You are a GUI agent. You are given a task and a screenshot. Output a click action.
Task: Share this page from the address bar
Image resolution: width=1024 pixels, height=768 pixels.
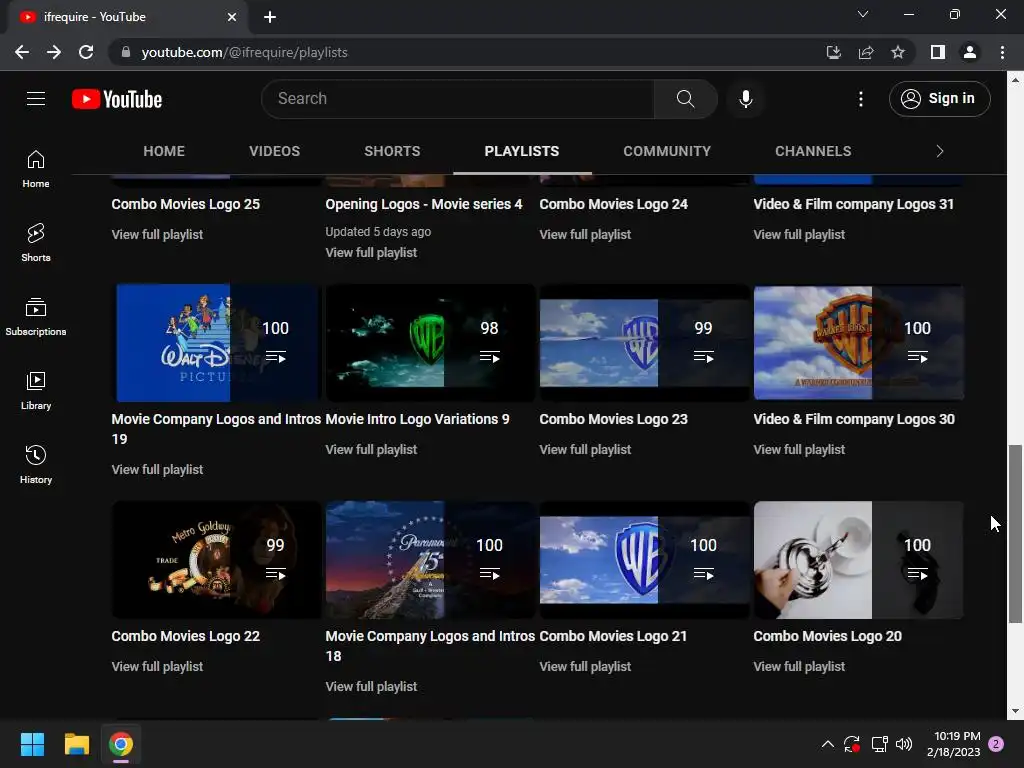[866, 52]
